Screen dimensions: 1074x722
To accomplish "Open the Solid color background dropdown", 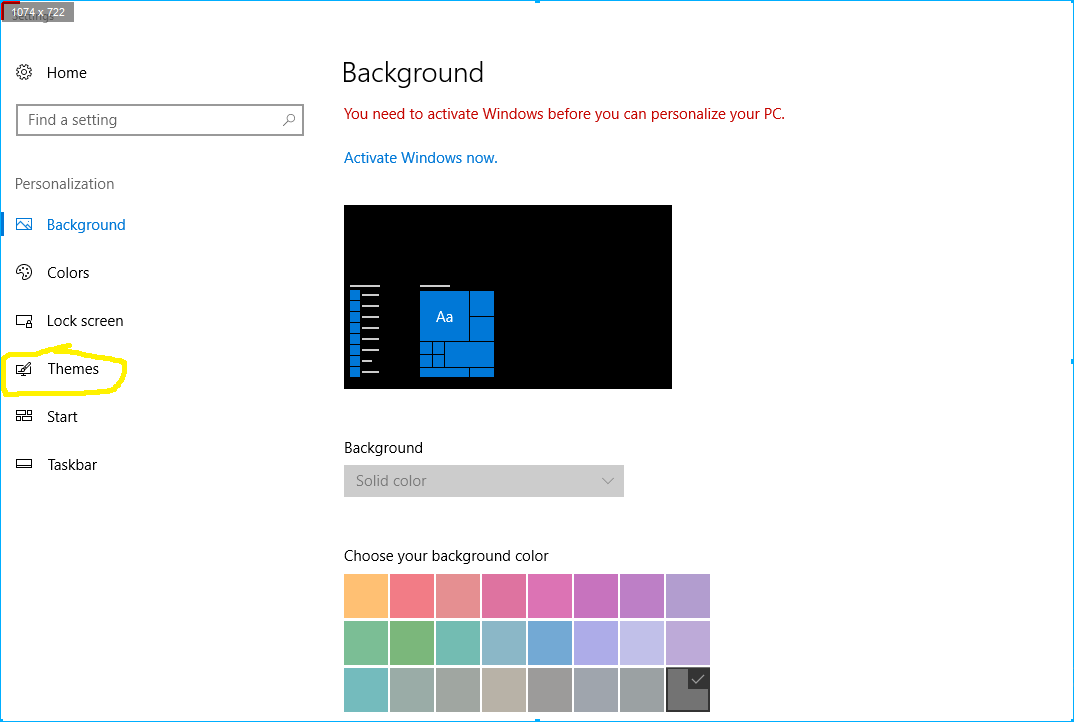I will pyautogui.click(x=484, y=481).
